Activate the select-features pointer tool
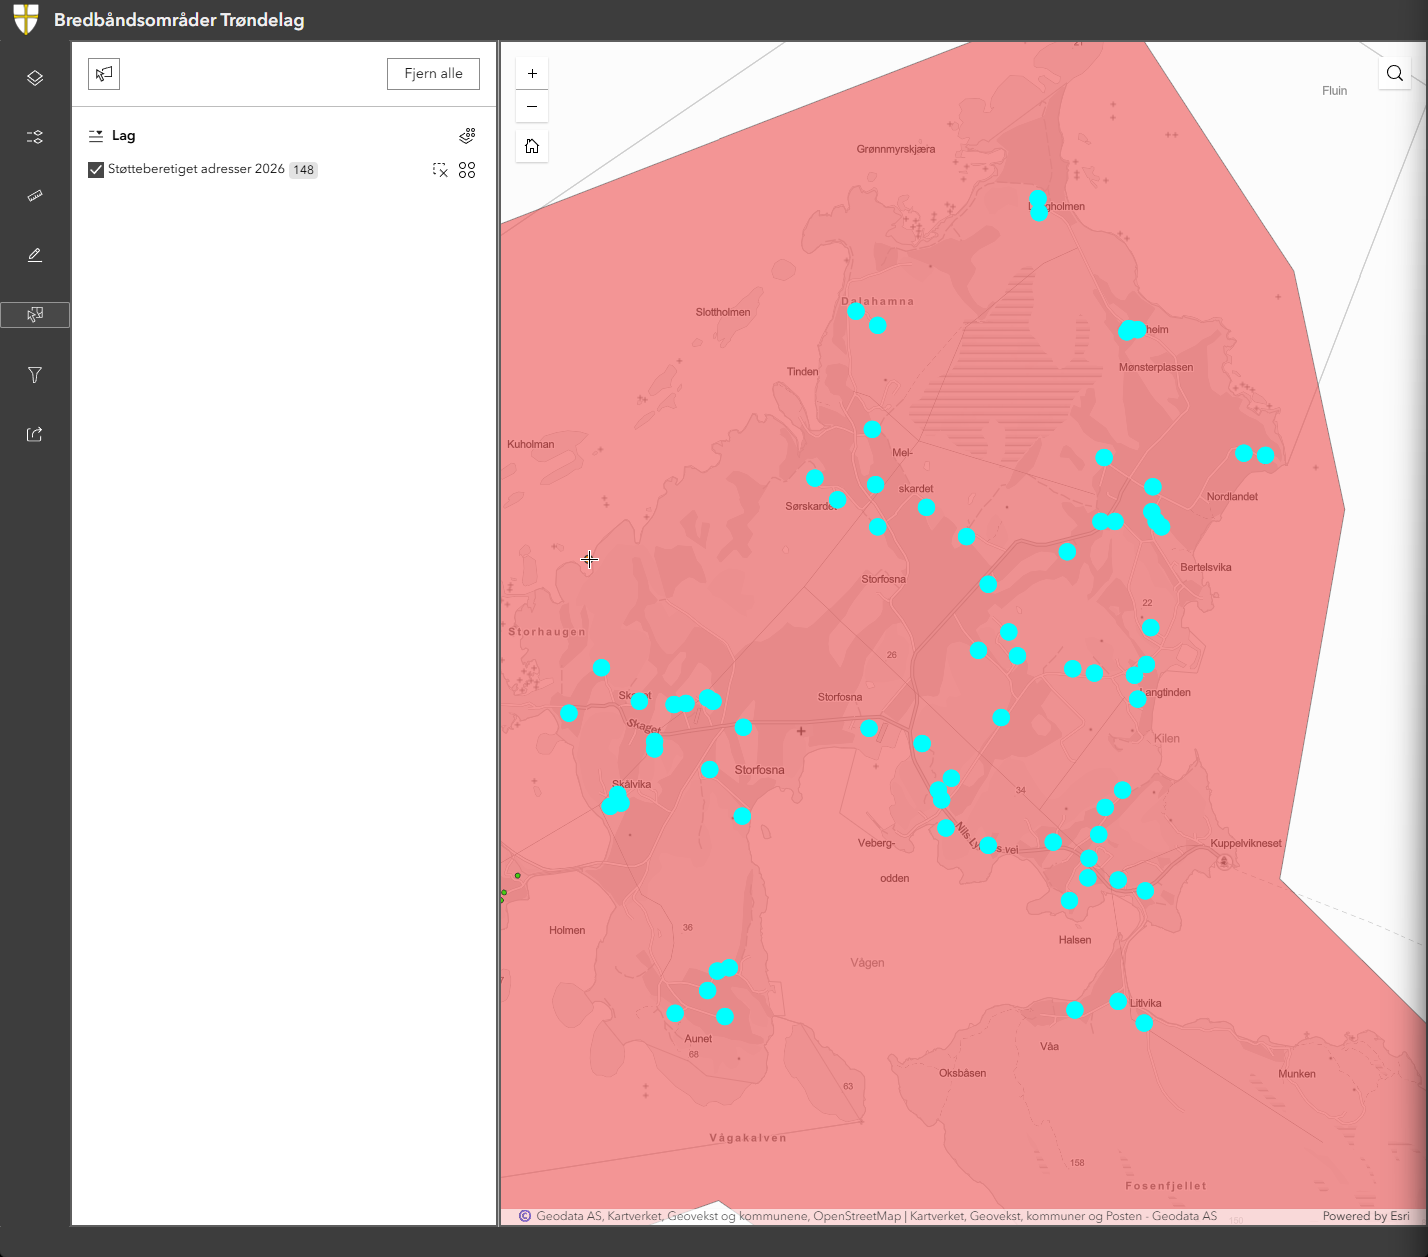 click(x=104, y=74)
